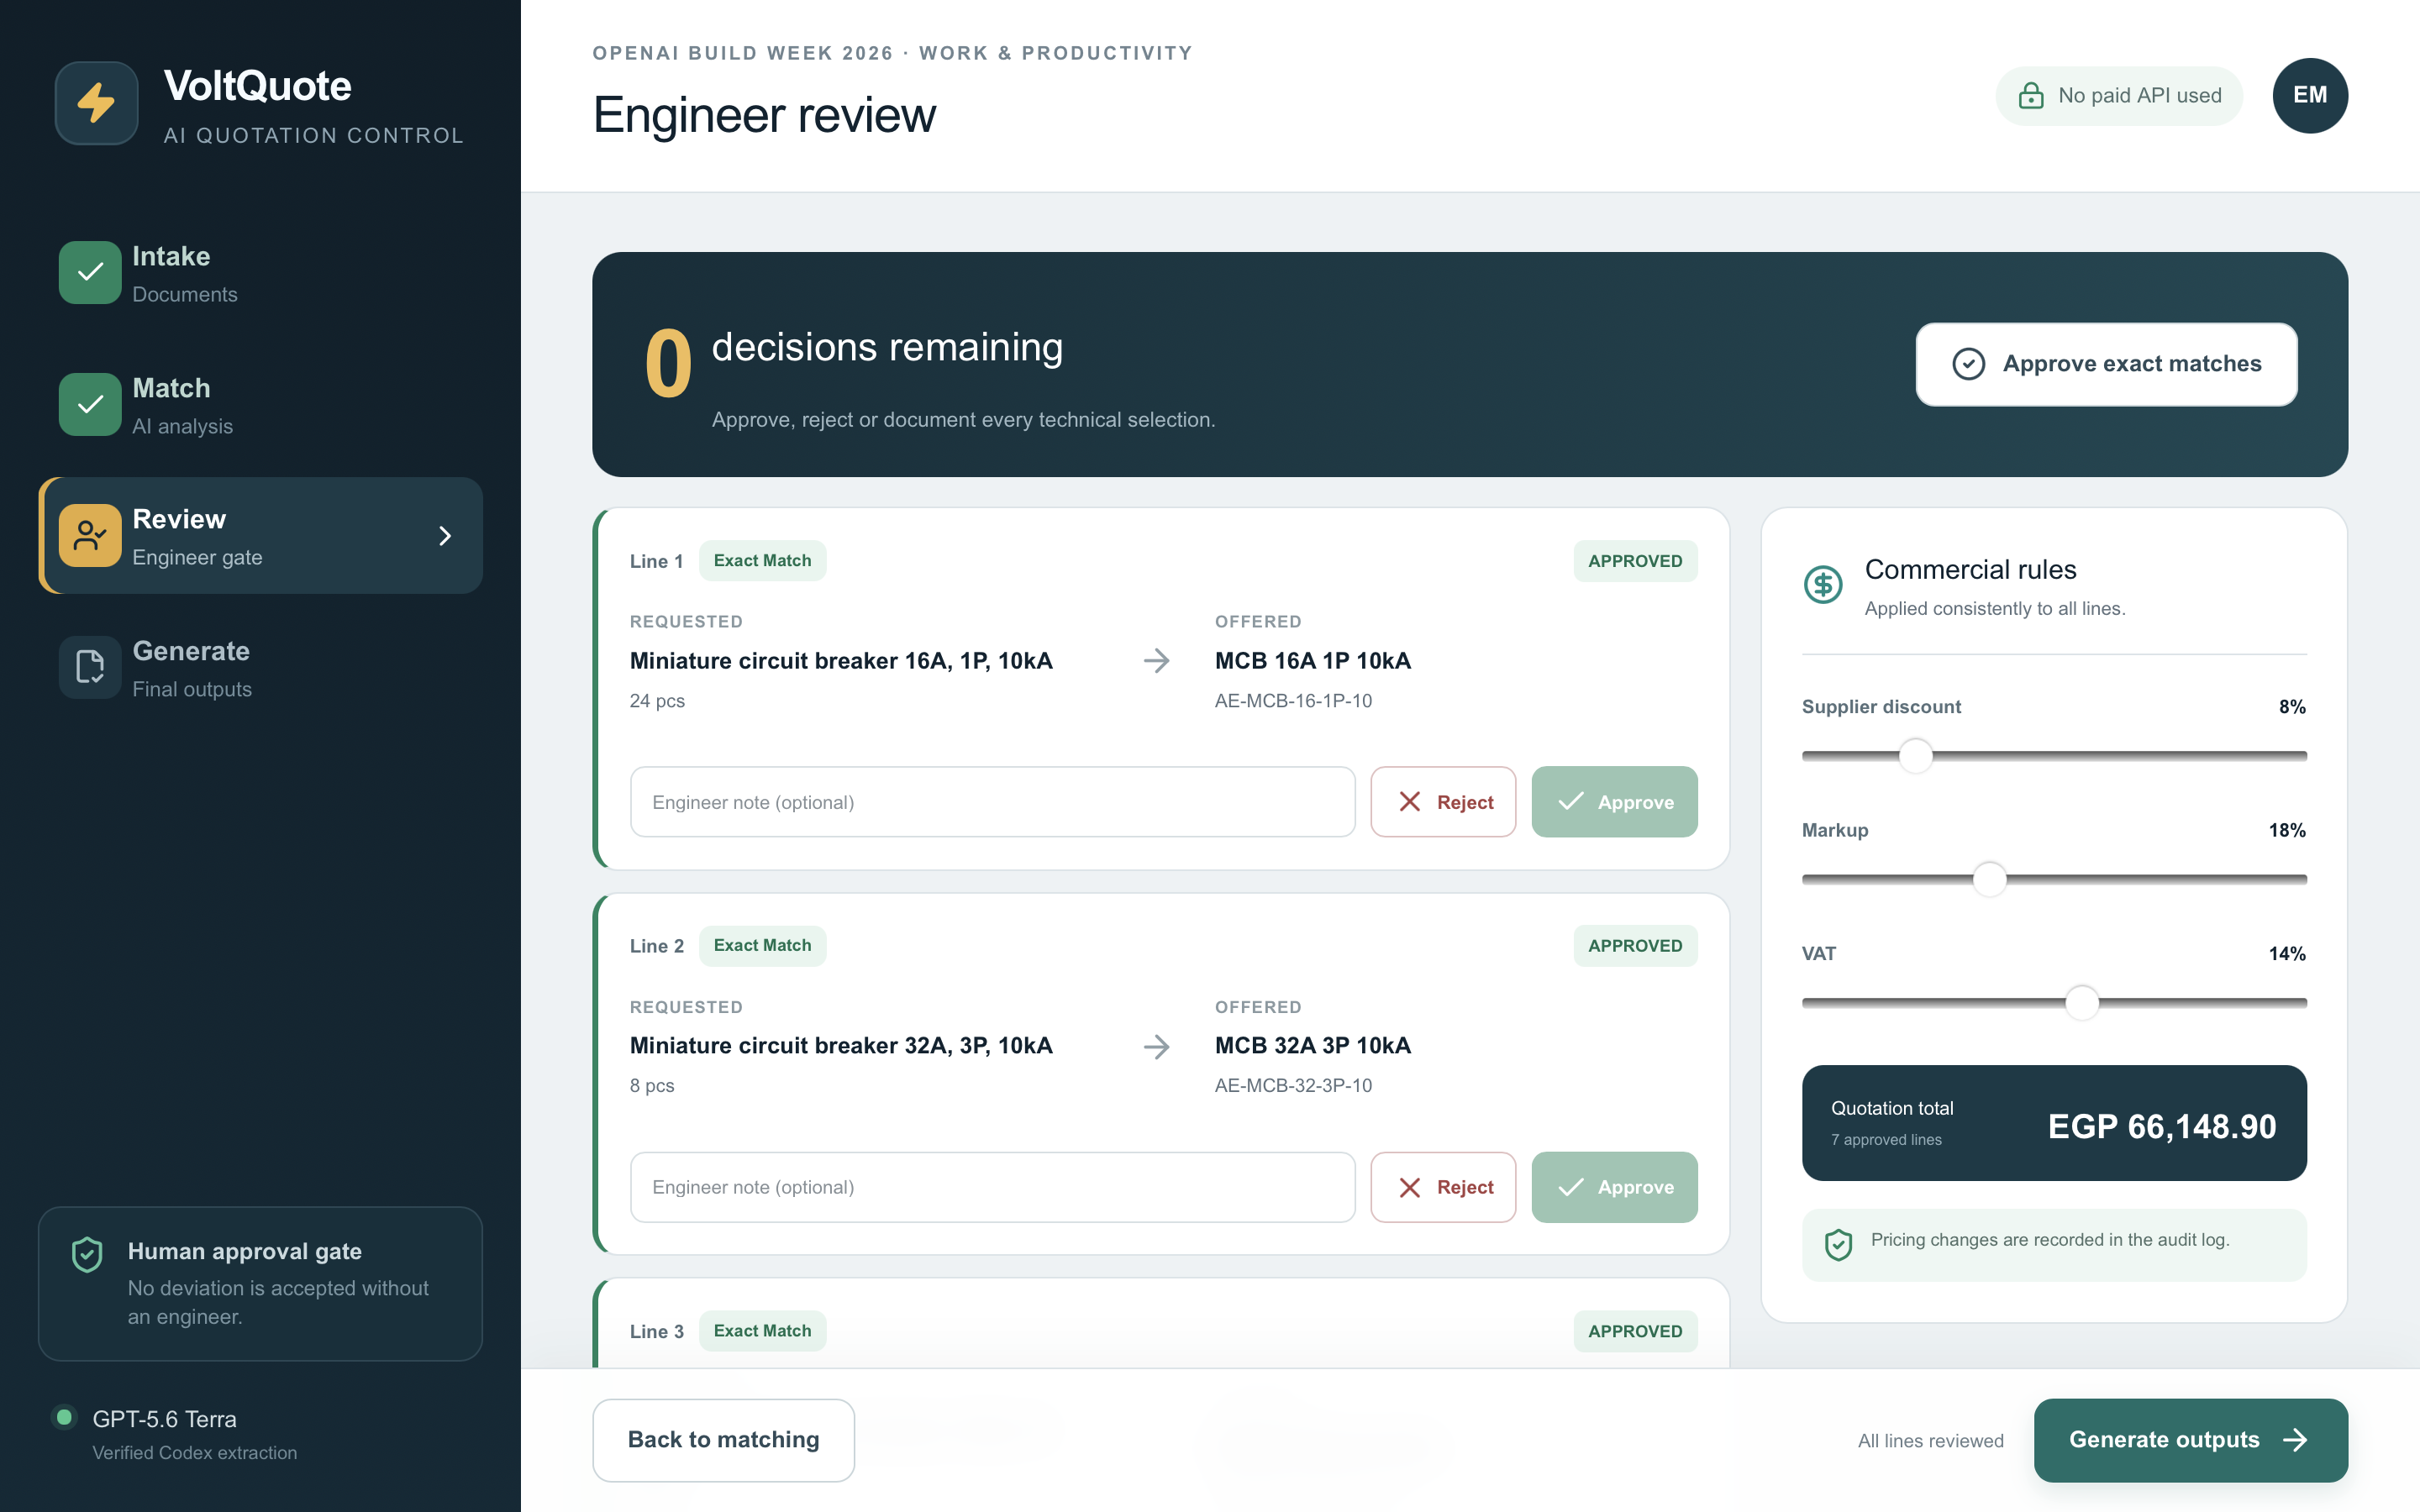Click the Human approval gate shield icon
The height and width of the screenshot is (1512, 2420).
pyautogui.click(x=87, y=1254)
